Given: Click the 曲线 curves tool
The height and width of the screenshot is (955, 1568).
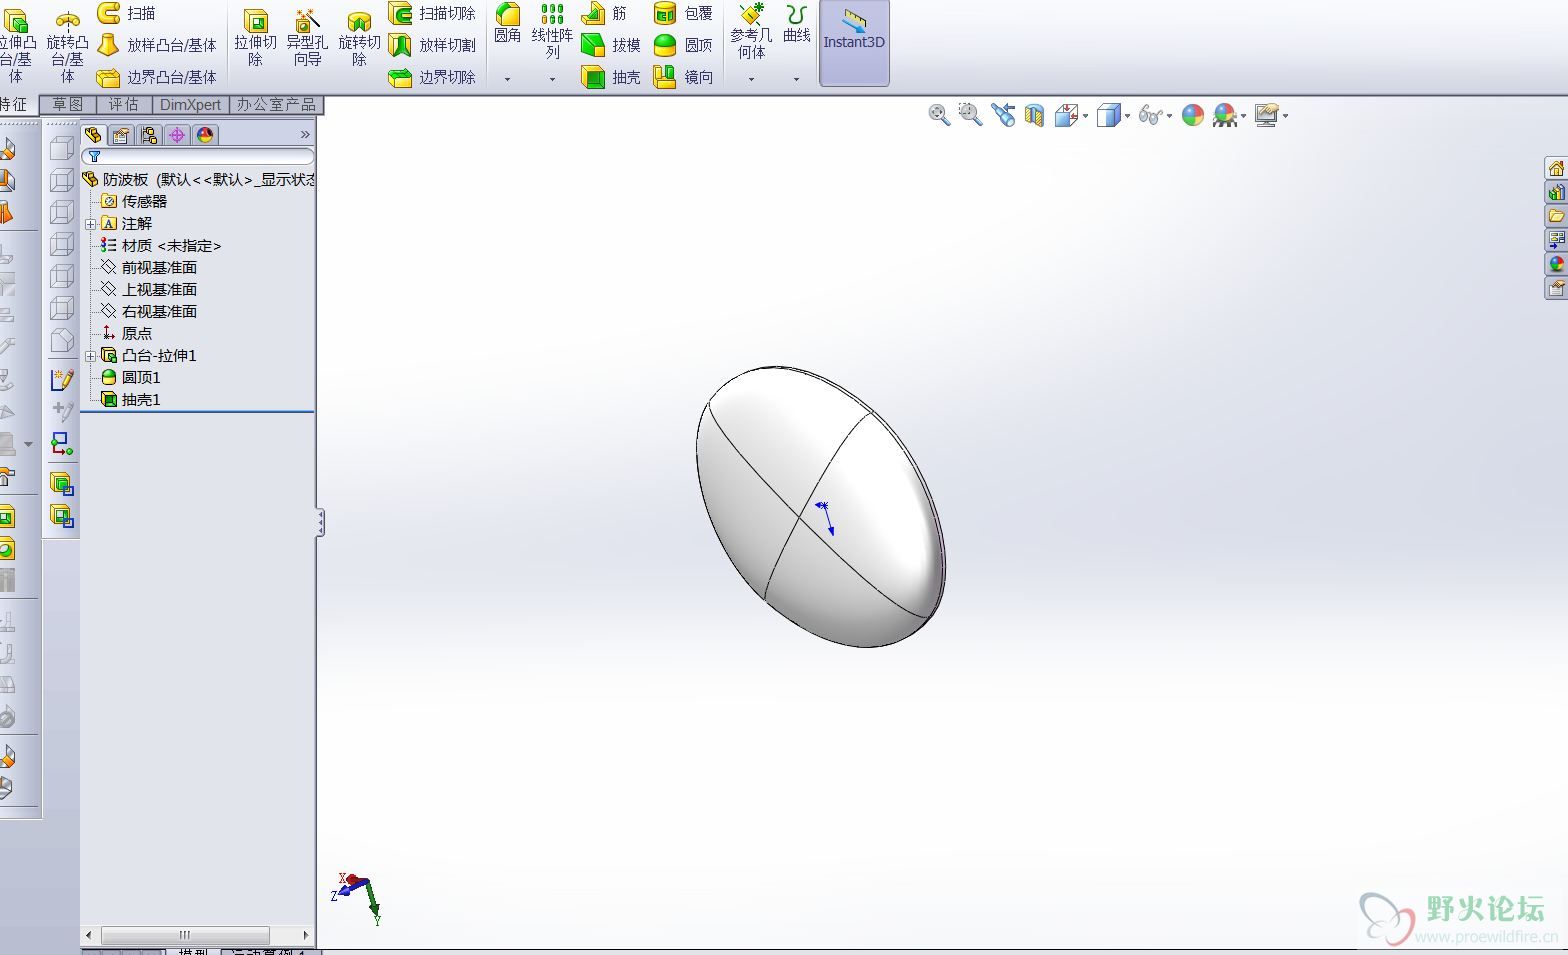Looking at the screenshot, I should click(797, 24).
